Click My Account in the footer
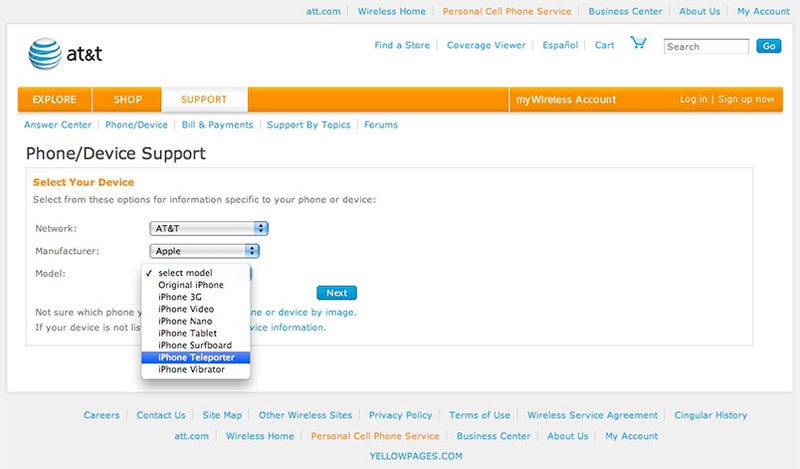The width and height of the screenshot is (800, 469). [x=631, y=436]
